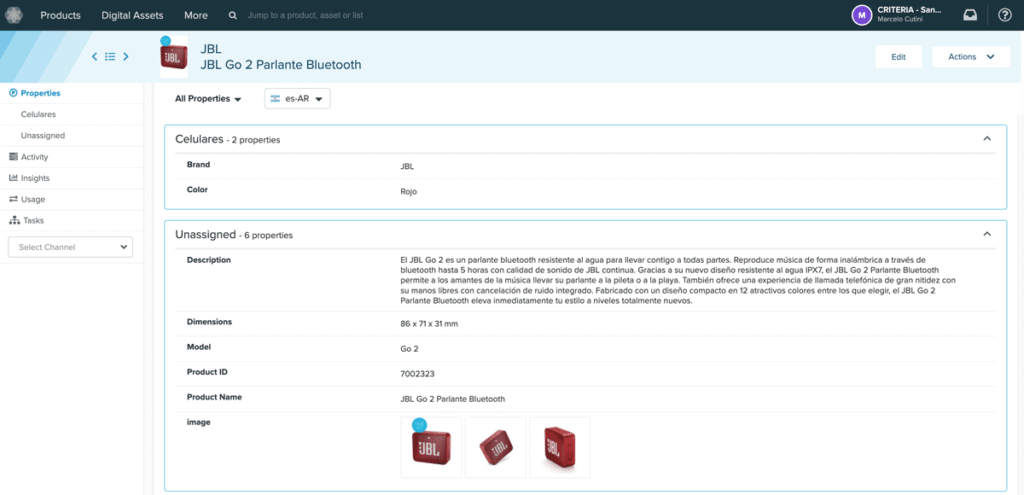Open the All Properties filter dropdown
Image resolution: width=1024 pixels, height=495 pixels.
pos(208,99)
